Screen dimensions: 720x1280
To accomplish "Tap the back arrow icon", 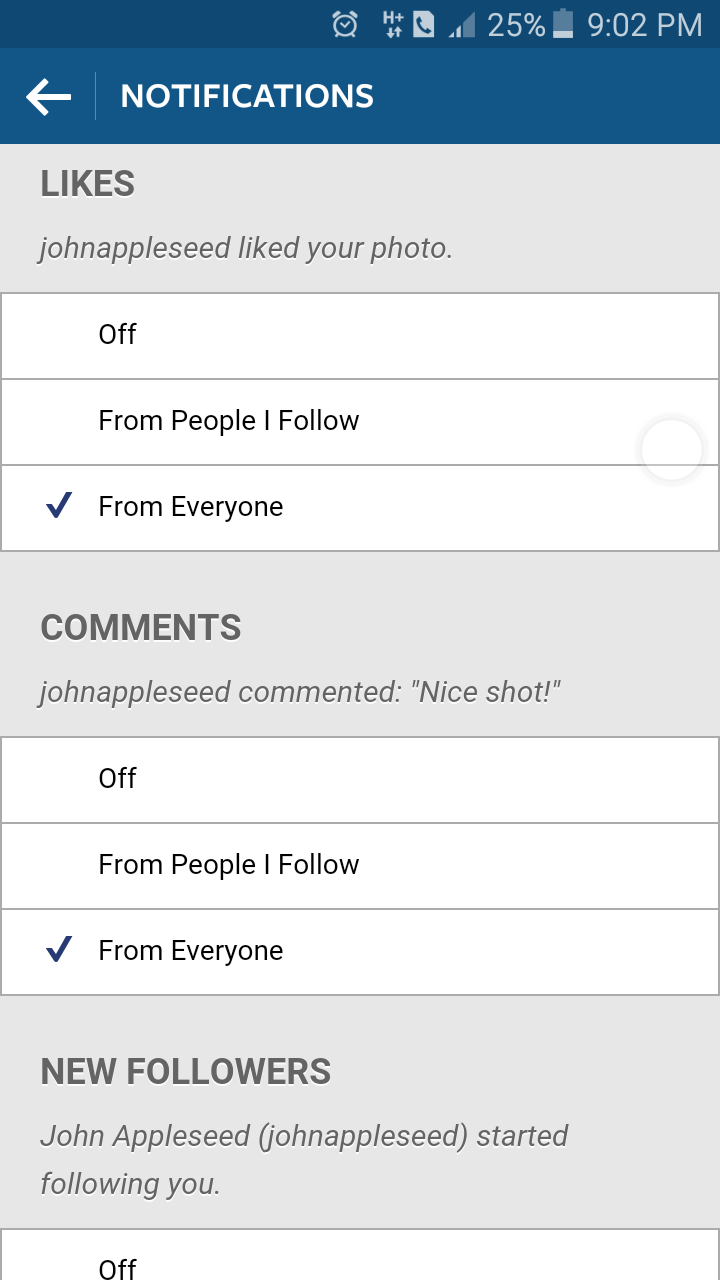I will click(x=48, y=97).
